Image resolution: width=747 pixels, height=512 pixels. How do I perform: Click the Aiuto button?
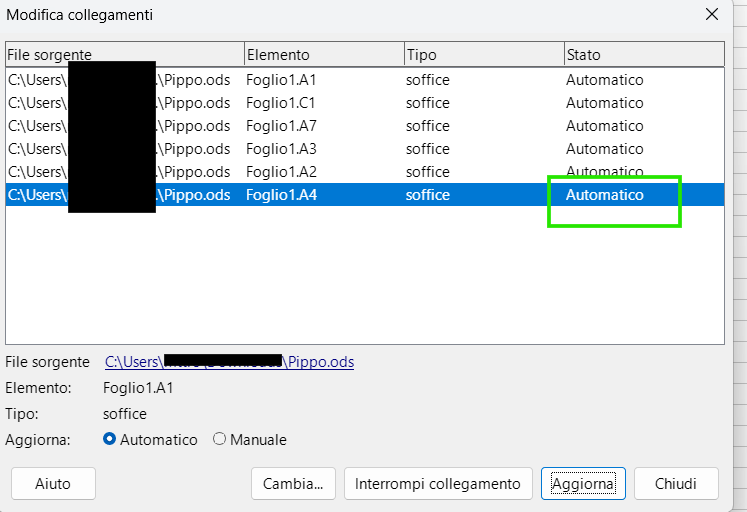pos(53,484)
